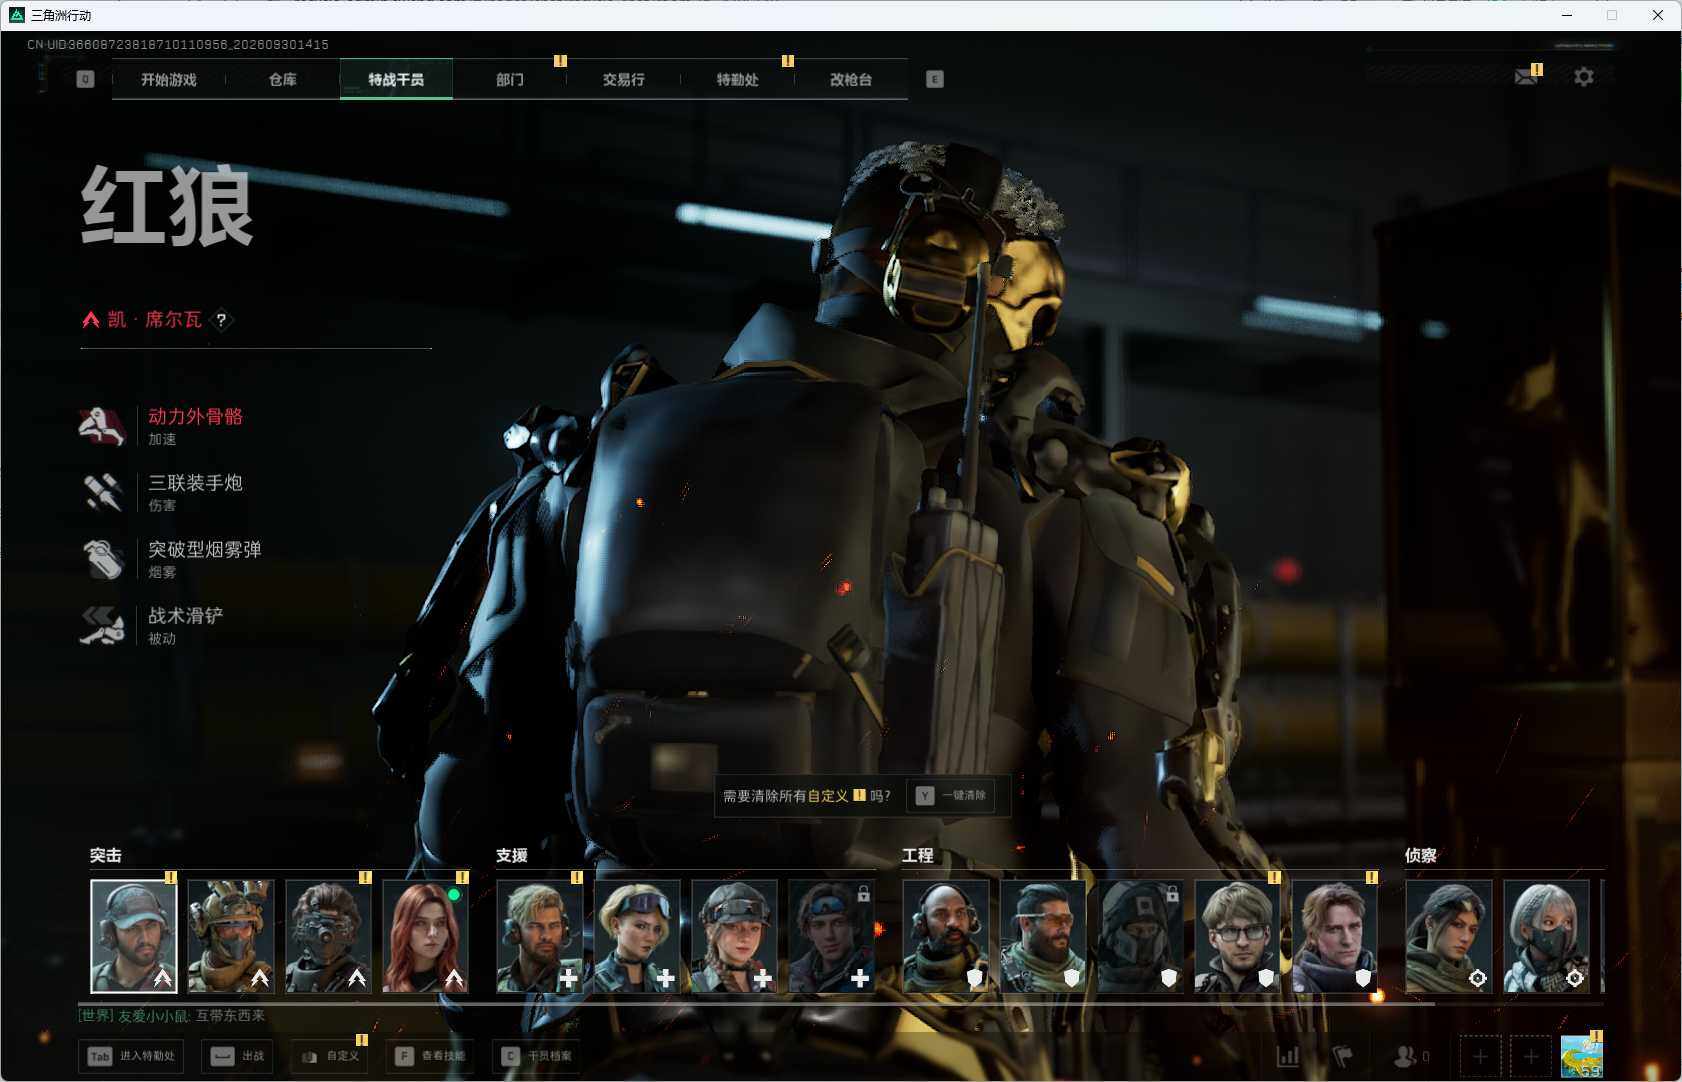Select the orange-glasses engineer operator portrait
The image size is (1682, 1082).
click(1043, 936)
